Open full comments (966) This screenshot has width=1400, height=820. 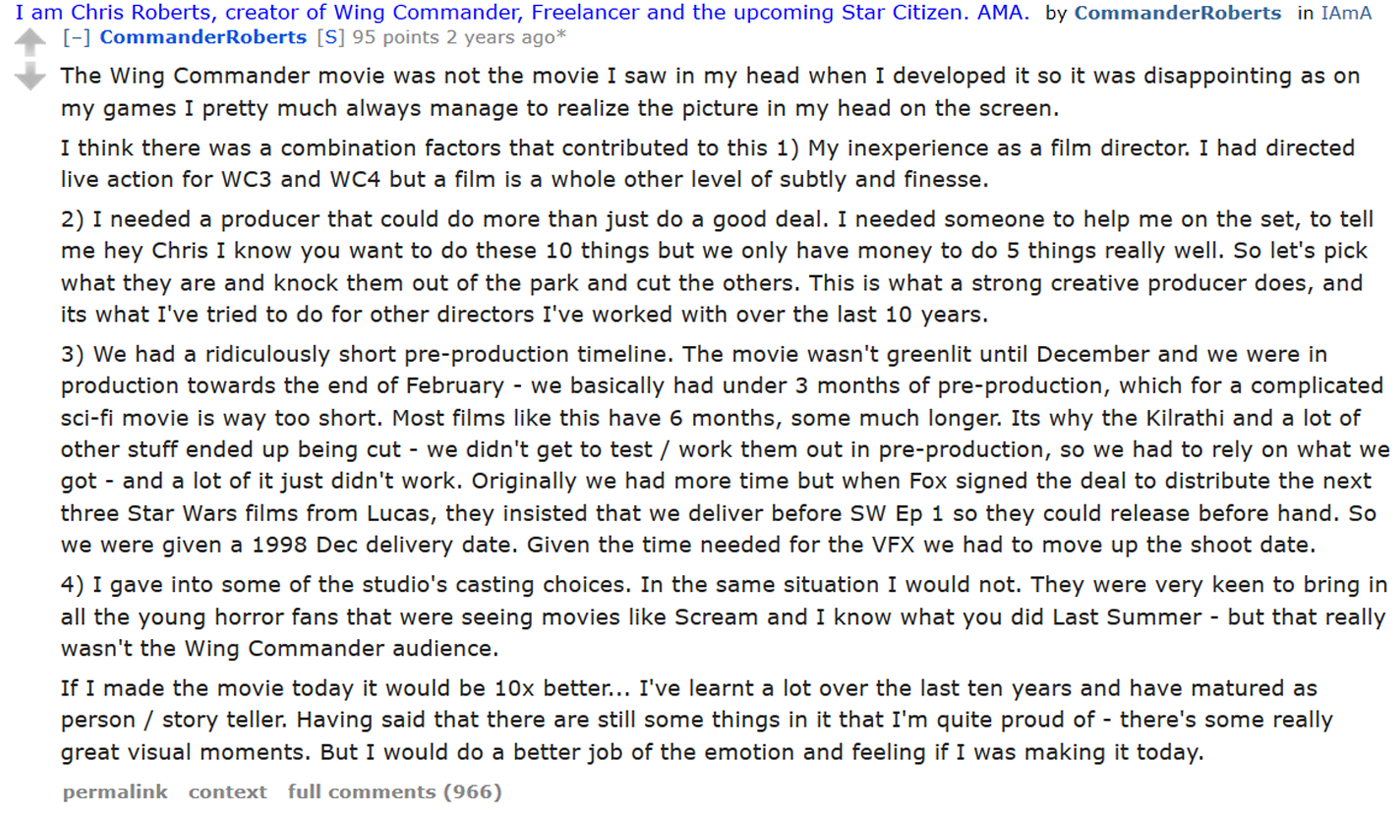pyautogui.click(x=395, y=792)
